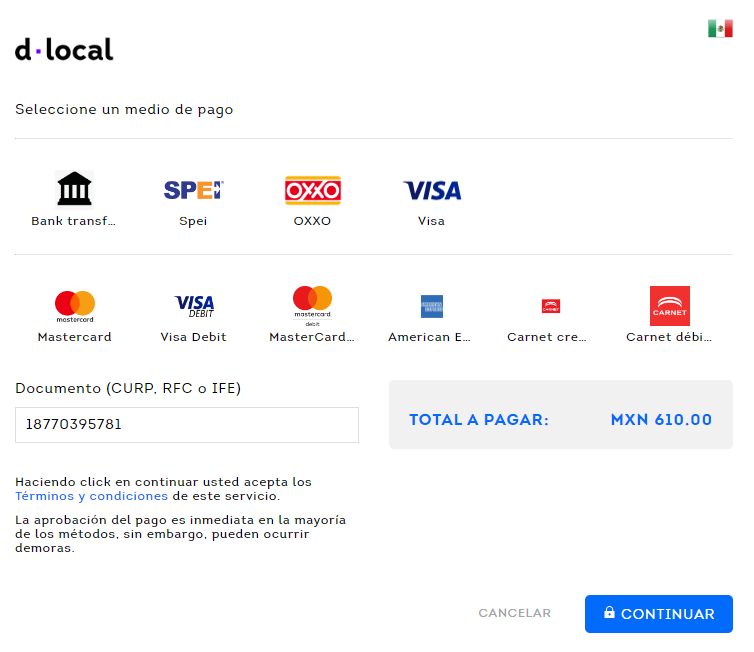Screen dimensions: 754x652
Task: Click the Documento CURP/RFC input field
Action: (x=187, y=425)
